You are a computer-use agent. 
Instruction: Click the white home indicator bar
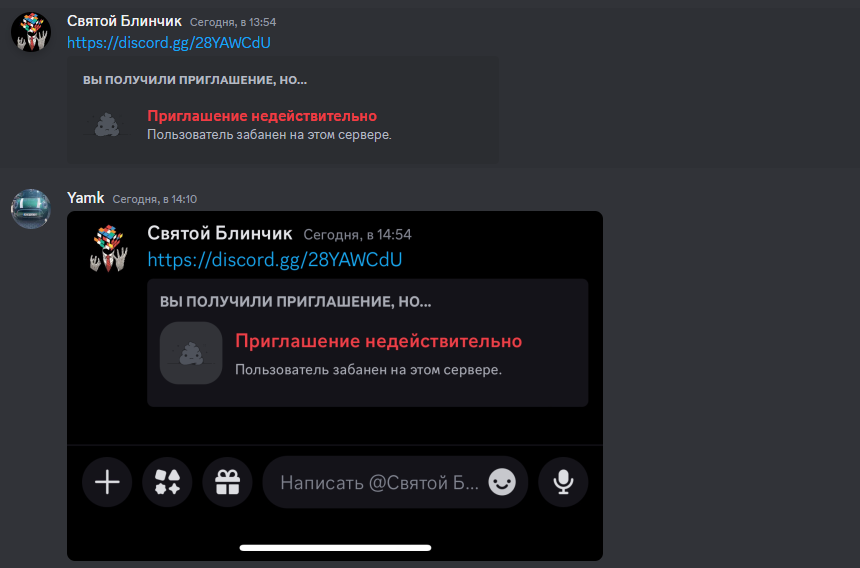click(335, 548)
